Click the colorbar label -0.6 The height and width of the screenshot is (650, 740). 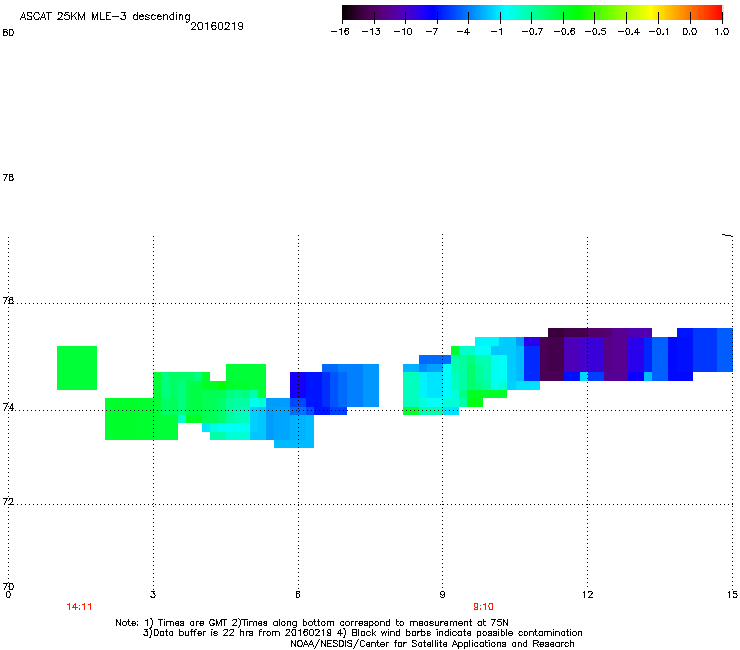(564, 32)
